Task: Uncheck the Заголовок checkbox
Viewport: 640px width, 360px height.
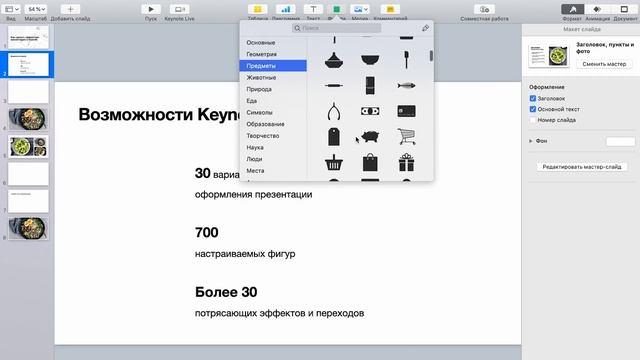Action: pos(533,98)
